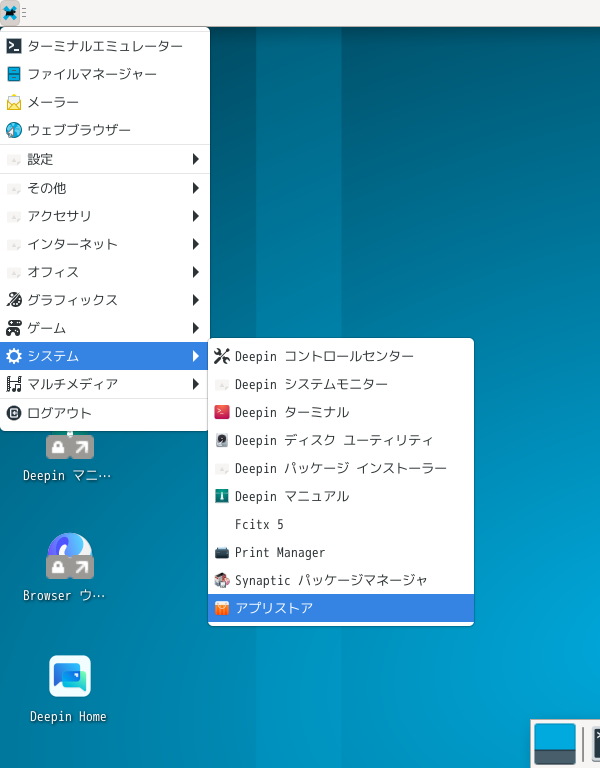Launch Deepin コントロールセンター

point(341,356)
